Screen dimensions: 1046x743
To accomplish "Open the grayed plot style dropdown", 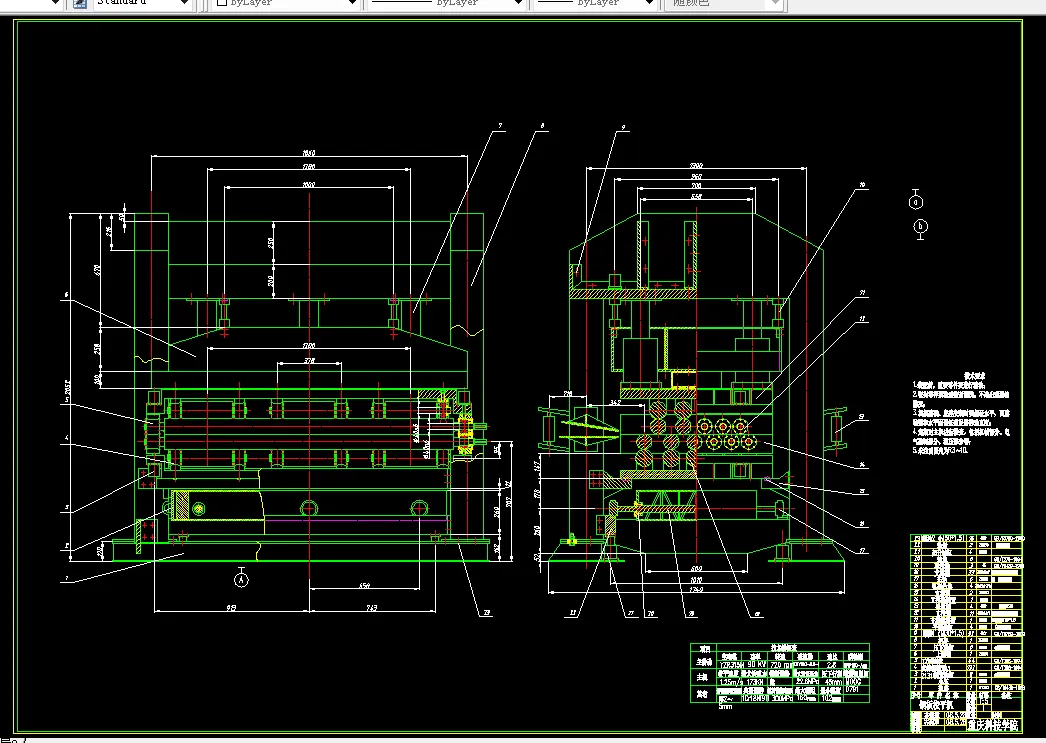I will point(774,3).
